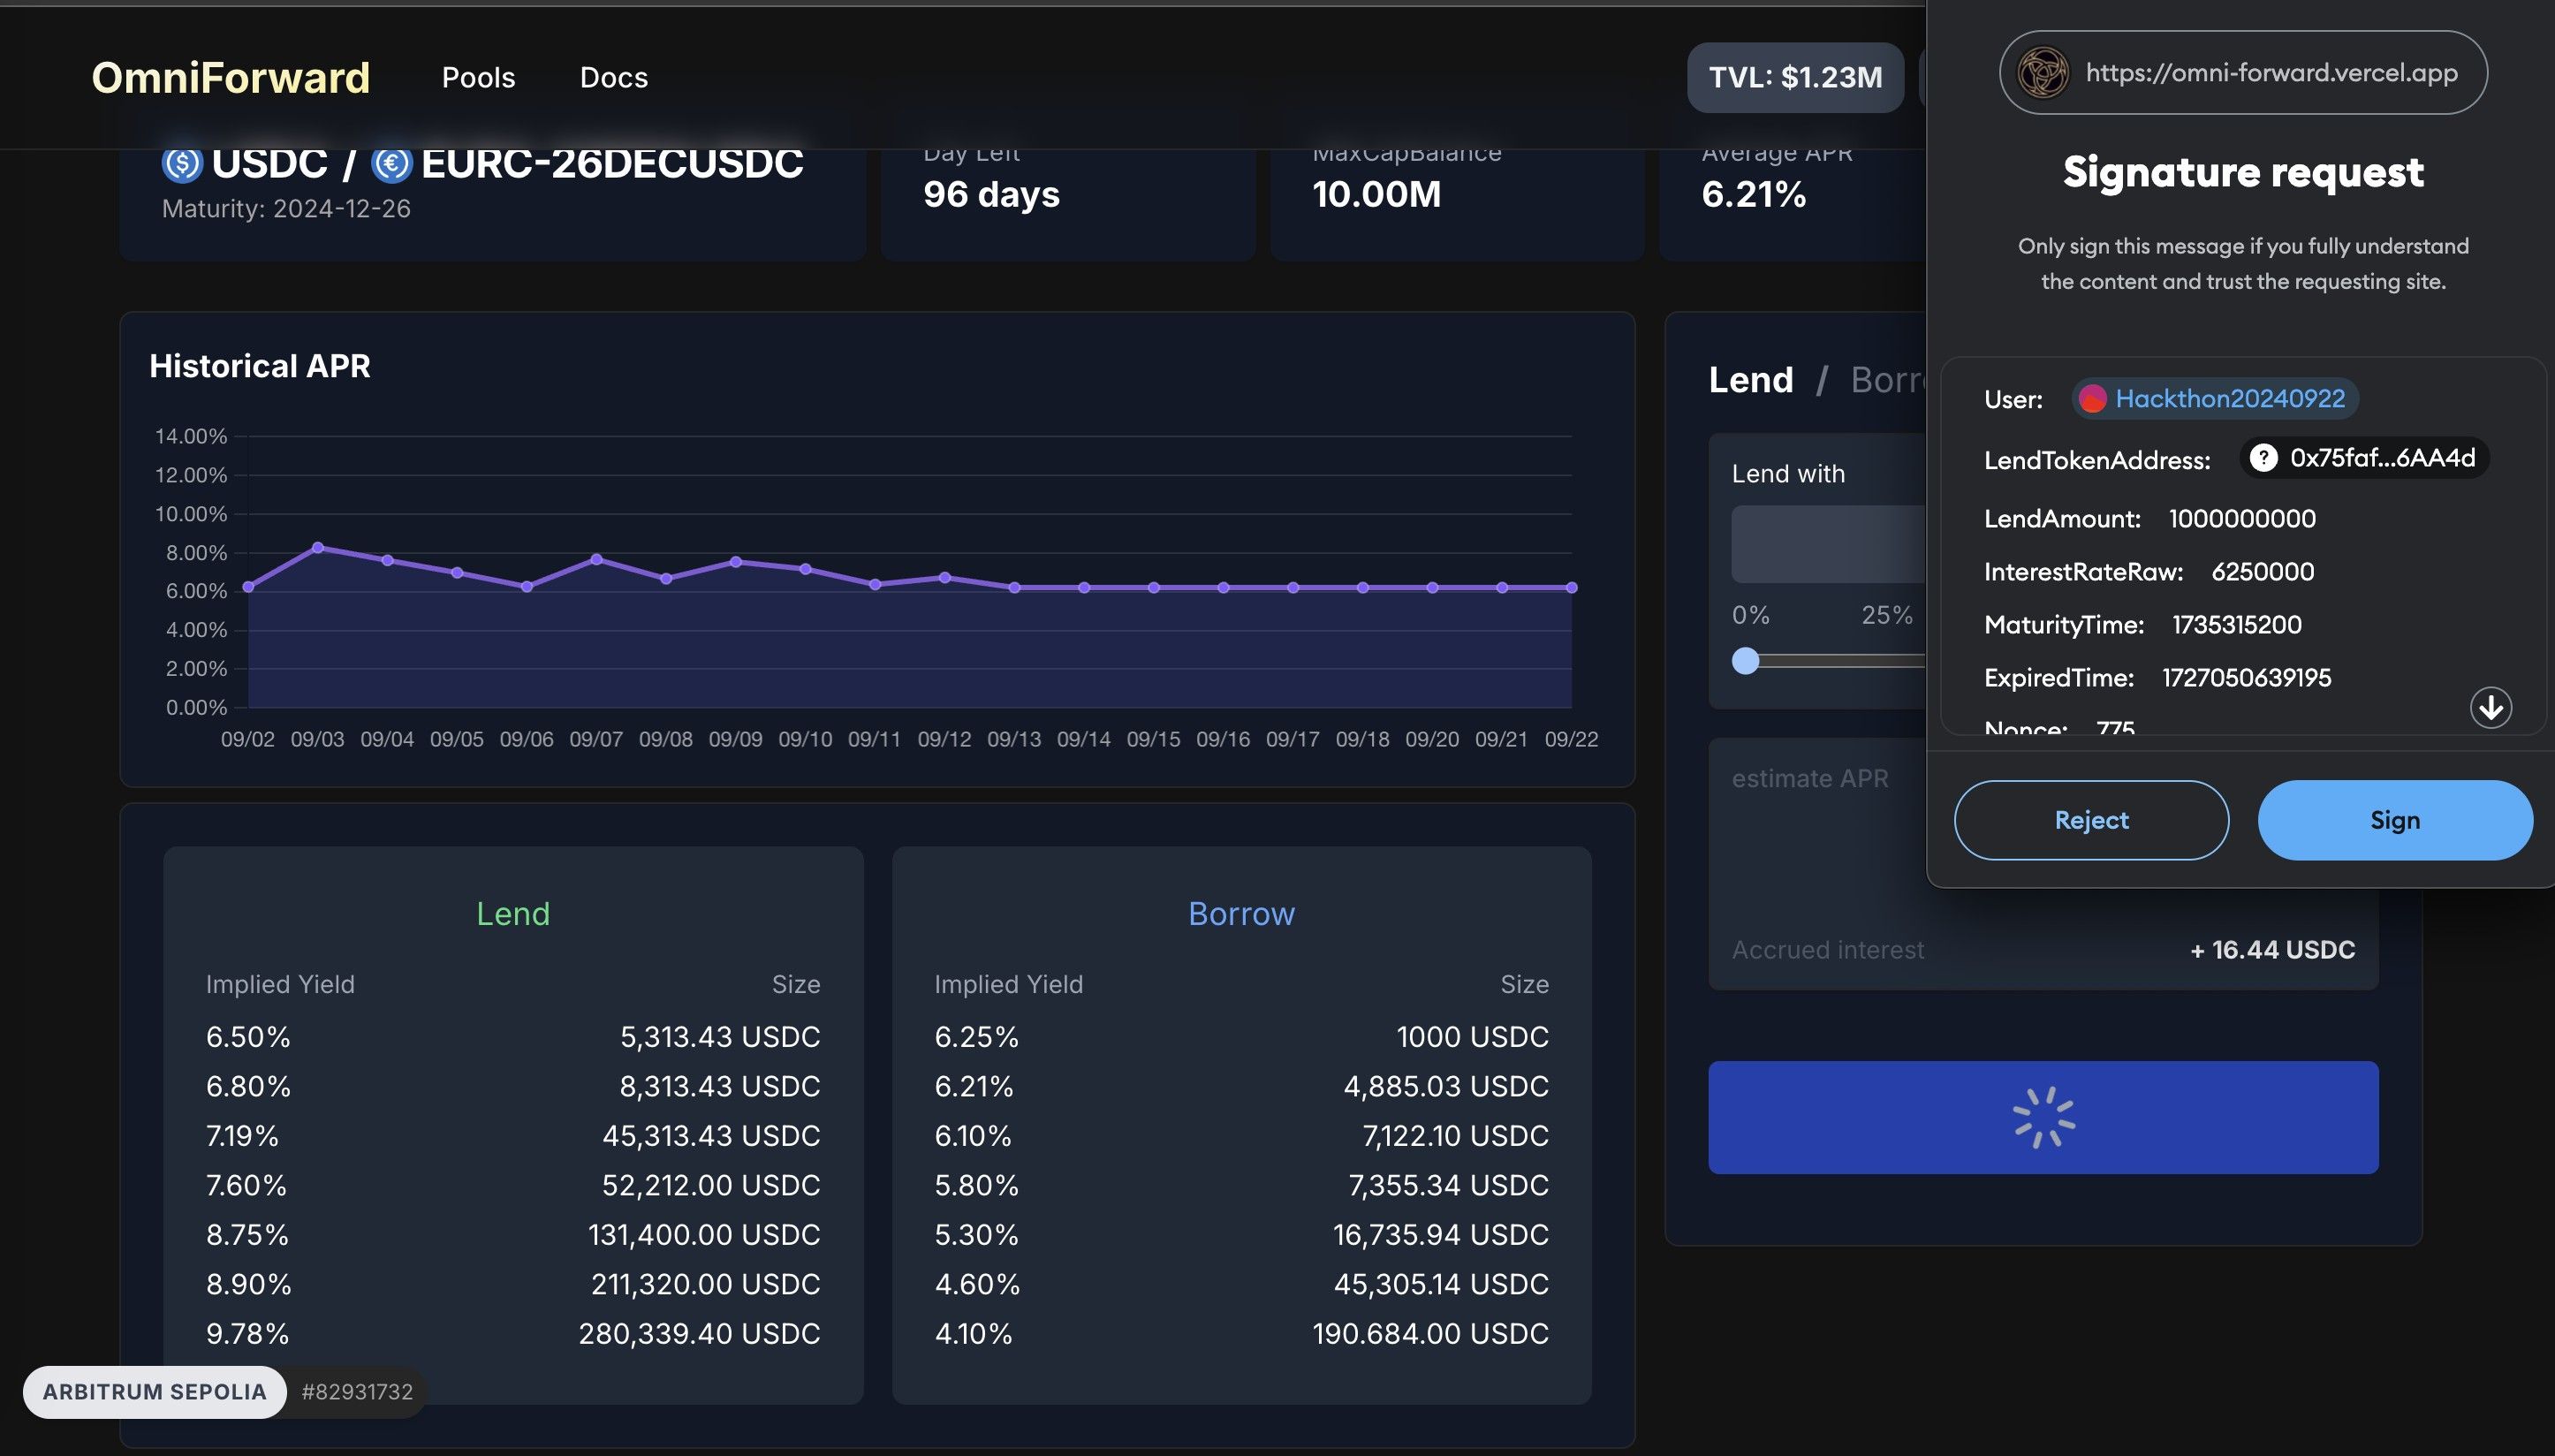Select the 6.21% borrow order row
Viewport: 2555px width, 1456px height.
(x=1241, y=1086)
